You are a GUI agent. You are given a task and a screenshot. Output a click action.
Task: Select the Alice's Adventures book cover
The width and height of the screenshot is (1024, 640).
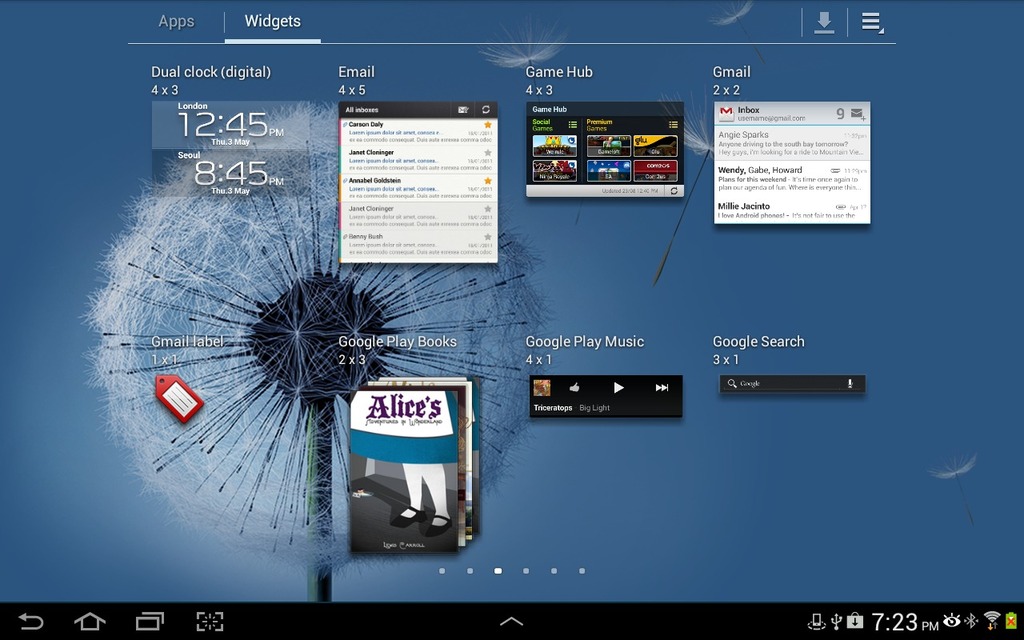[405, 470]
